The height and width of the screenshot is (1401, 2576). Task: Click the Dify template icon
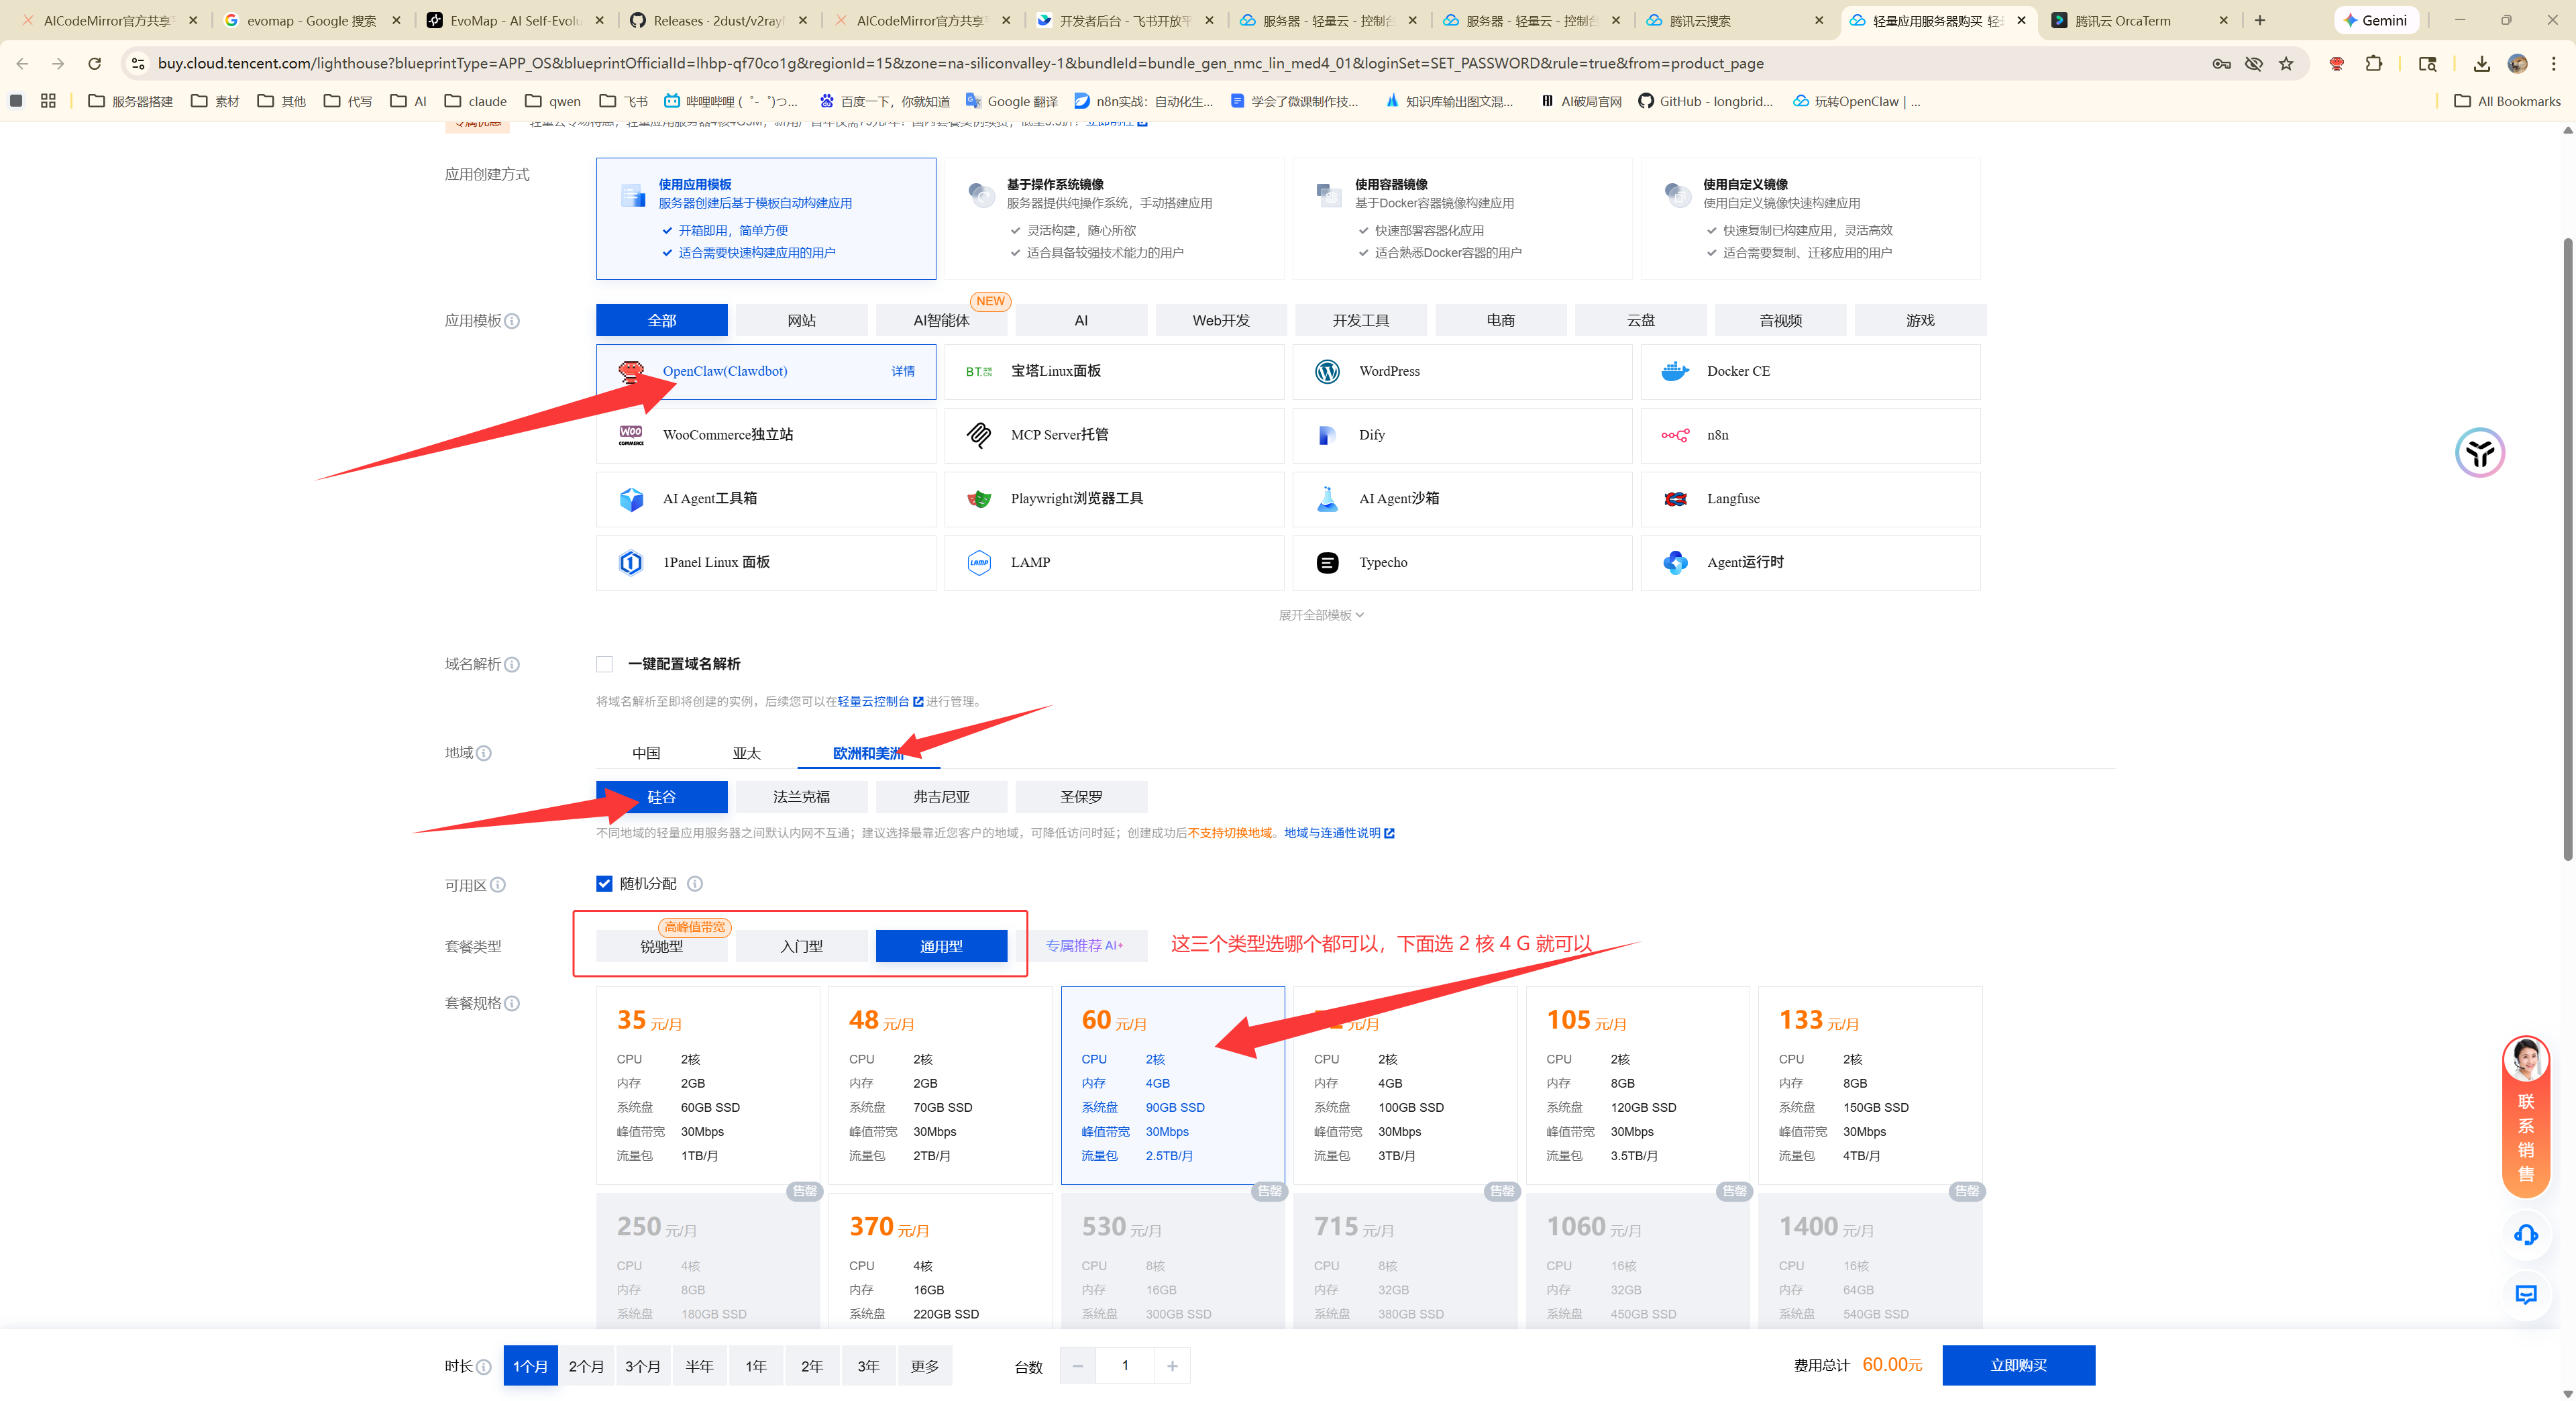click(1327, 435)
